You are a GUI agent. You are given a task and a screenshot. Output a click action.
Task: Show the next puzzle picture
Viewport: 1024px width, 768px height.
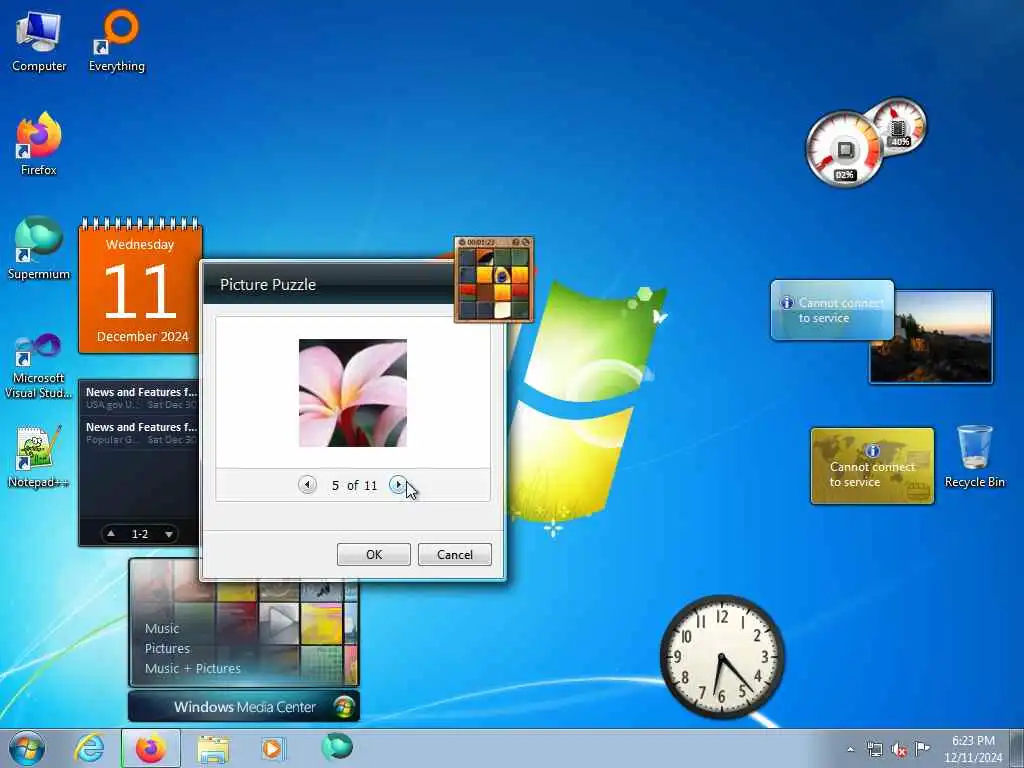(x=397, y=485)
